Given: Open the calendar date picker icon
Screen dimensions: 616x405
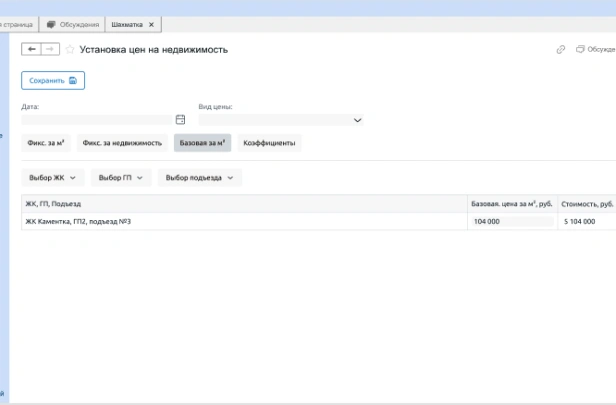Looking at the screenshot, I should (181, 120).
